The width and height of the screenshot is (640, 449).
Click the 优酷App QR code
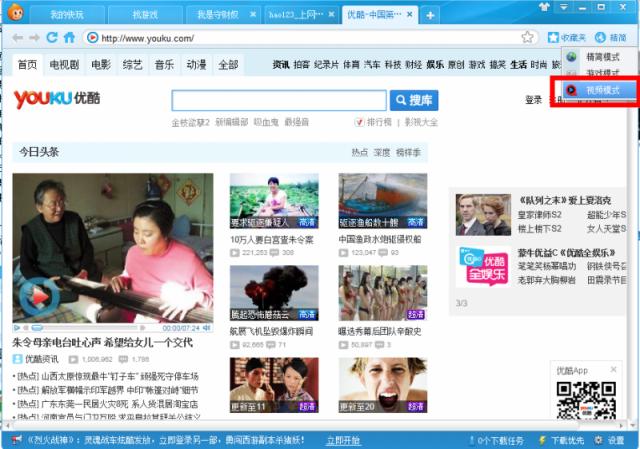pyautogui.click(x=586, y=400)
